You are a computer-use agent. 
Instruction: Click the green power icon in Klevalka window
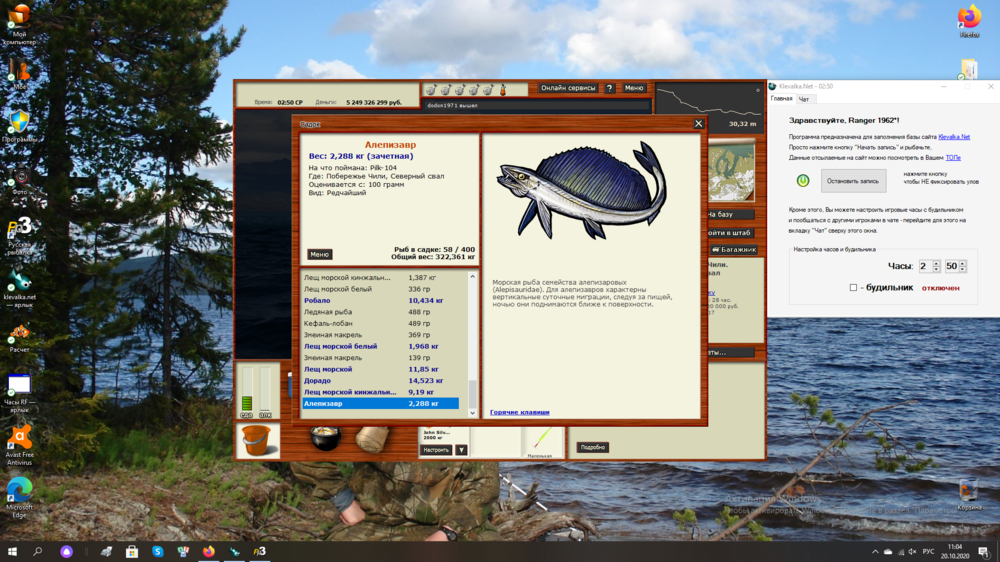[803, 181]
